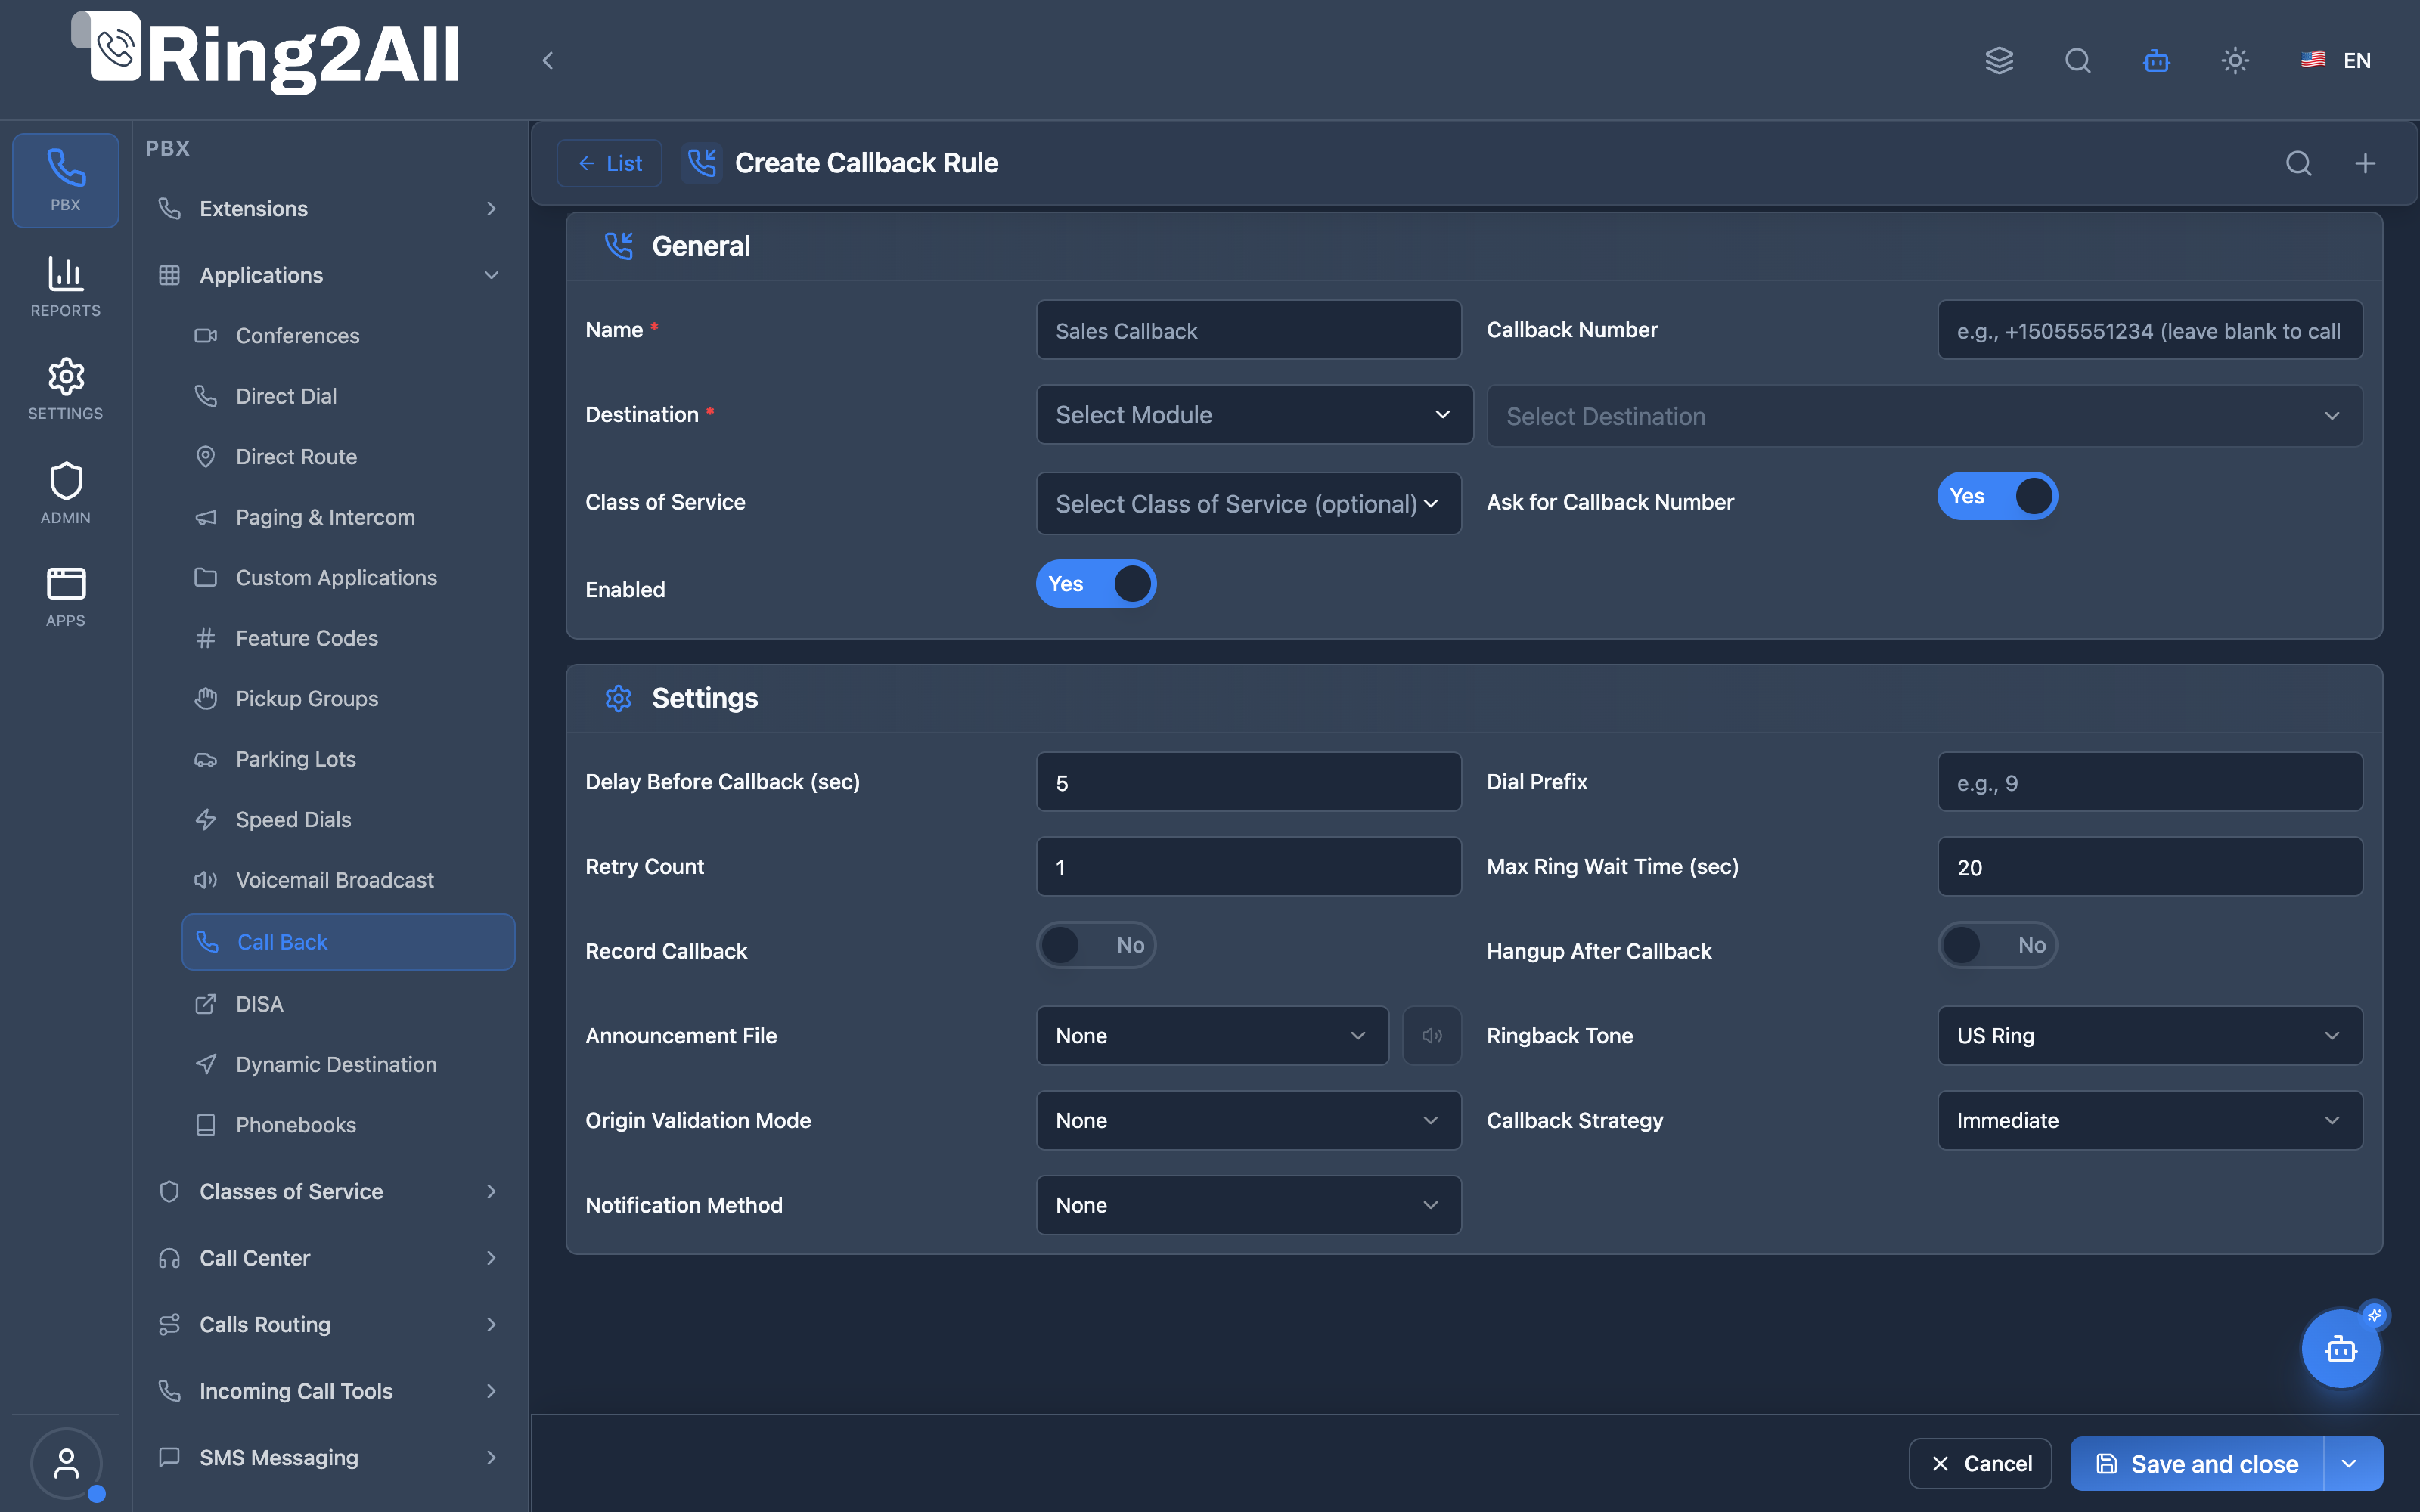
Task: Click the Dial Prefix input field
Action: pyautogui.click(x=2150, y=782)
